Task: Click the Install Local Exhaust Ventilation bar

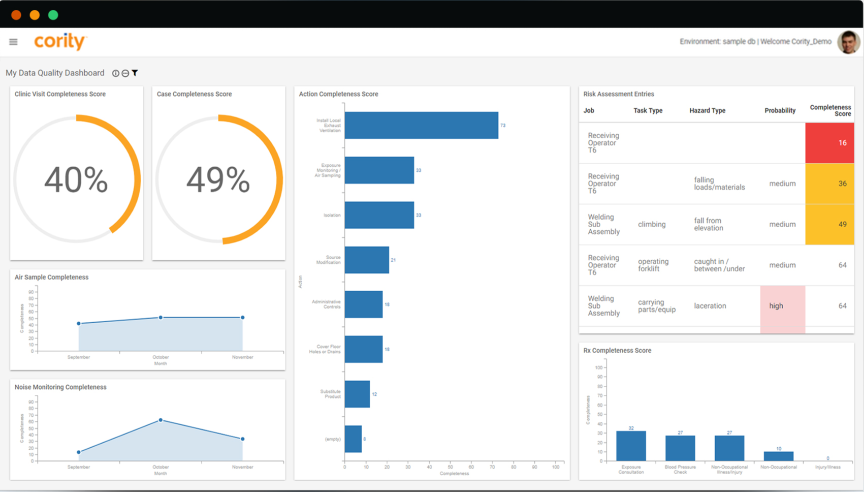Action: pos(421,125)
